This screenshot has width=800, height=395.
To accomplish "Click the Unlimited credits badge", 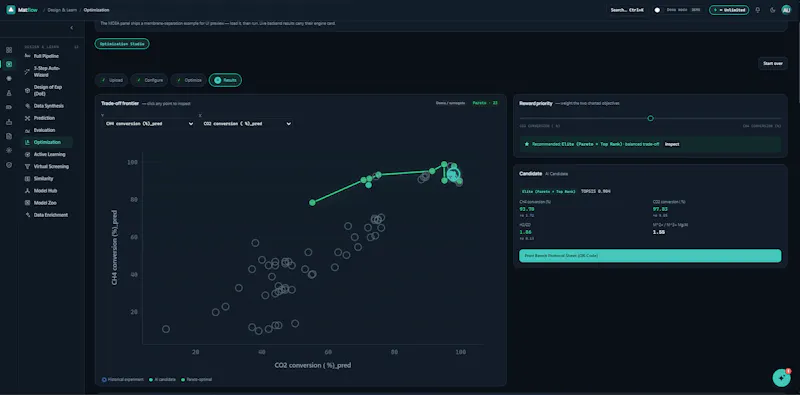I will coord(729,10).
